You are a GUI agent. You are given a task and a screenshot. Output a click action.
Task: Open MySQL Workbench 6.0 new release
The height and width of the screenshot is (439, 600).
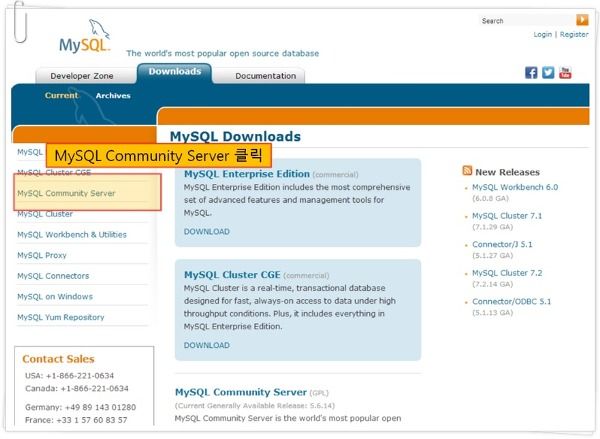pyautogui.click(x=515, y=187)
